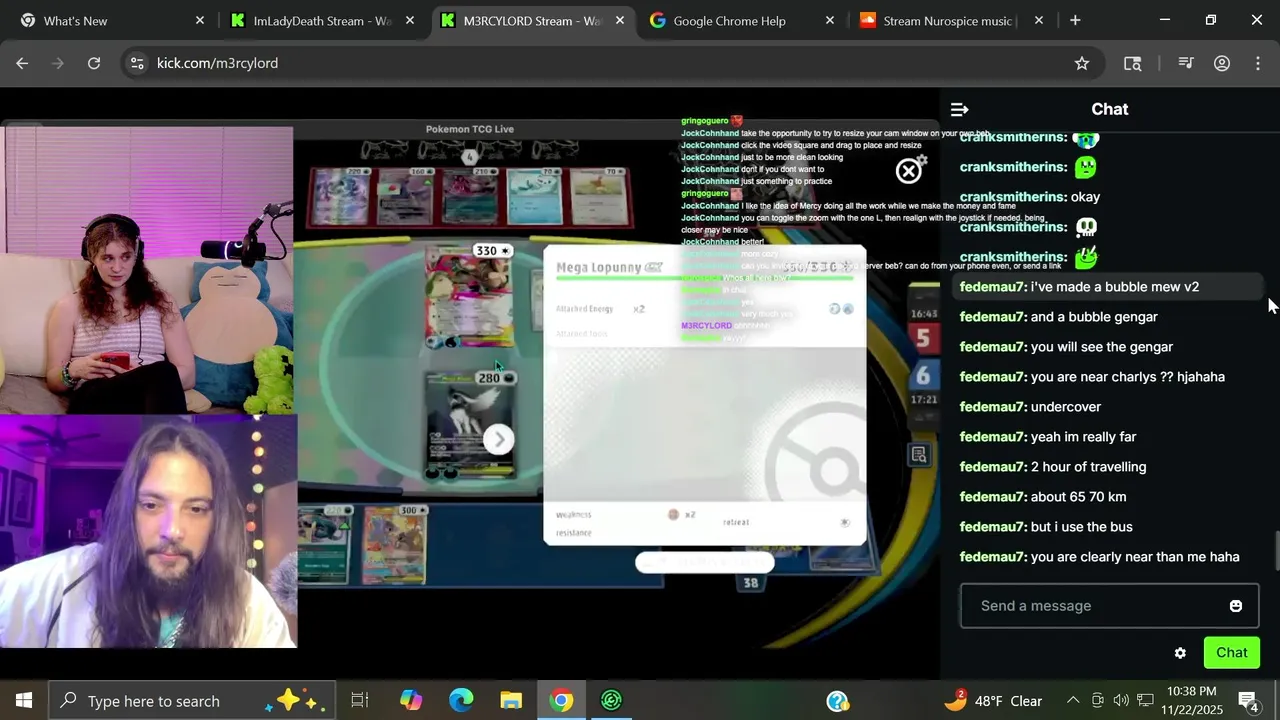This screenshot has width=1280, height=720.
Task: Click the round next arrow on game board
Action: [x=498, y=439]
